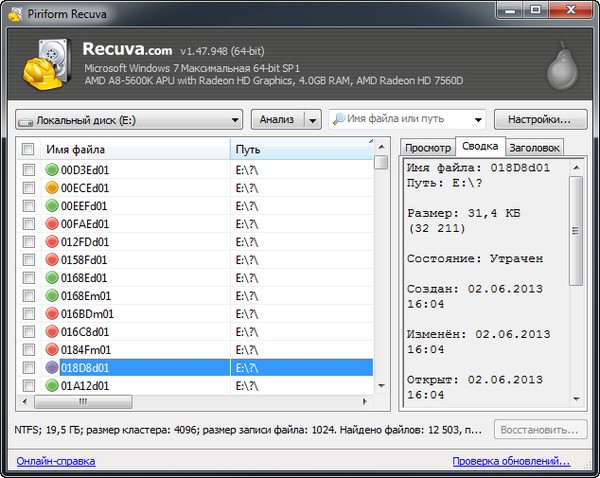Follow the Онлайн-справка link

(x=56, y=461)
